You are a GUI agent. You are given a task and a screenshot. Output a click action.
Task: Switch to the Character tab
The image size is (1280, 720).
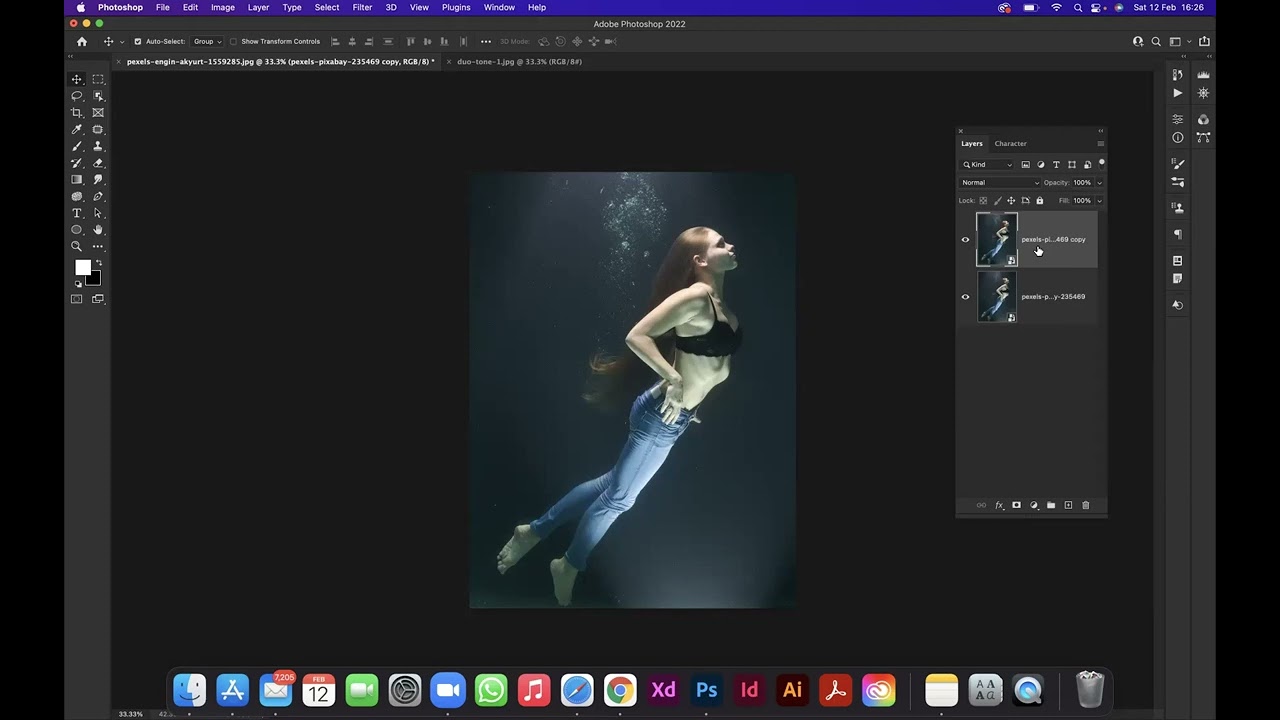point(1010,143)
